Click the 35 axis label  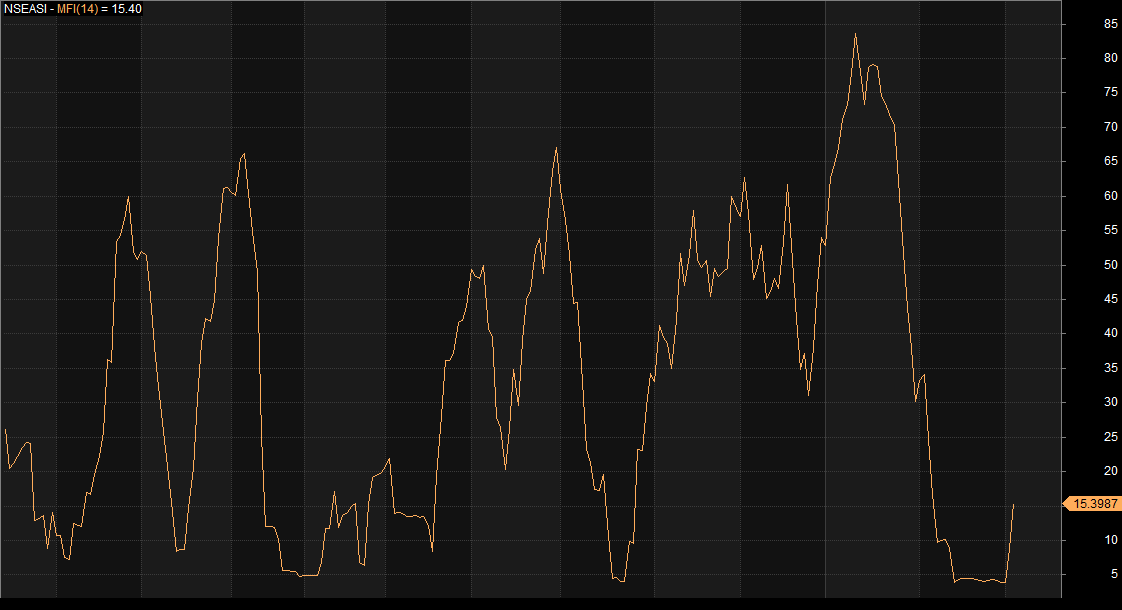(1111, 367)
